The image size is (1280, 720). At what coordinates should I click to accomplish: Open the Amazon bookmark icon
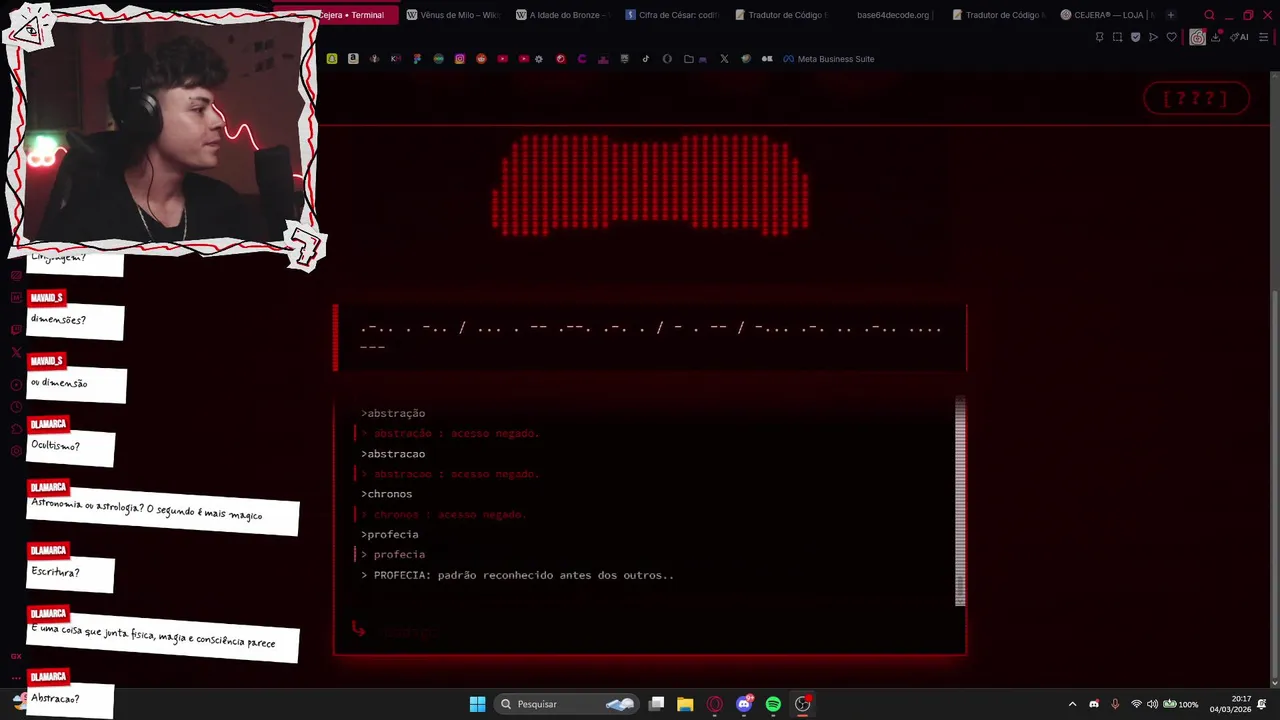[353, 59]
